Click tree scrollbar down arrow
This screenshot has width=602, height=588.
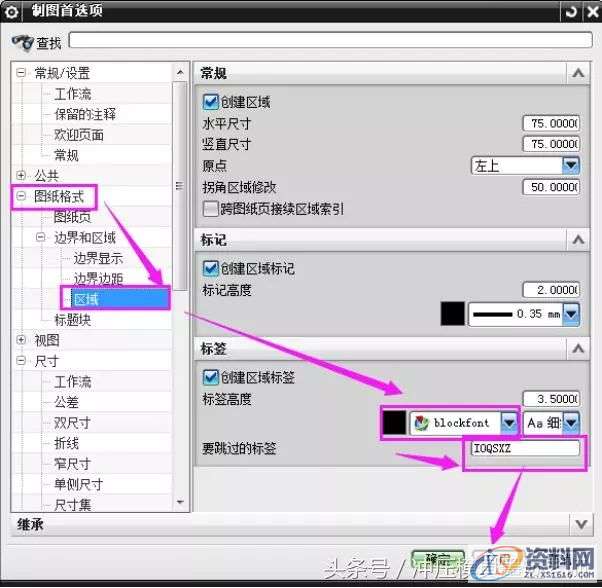point(180,502)
